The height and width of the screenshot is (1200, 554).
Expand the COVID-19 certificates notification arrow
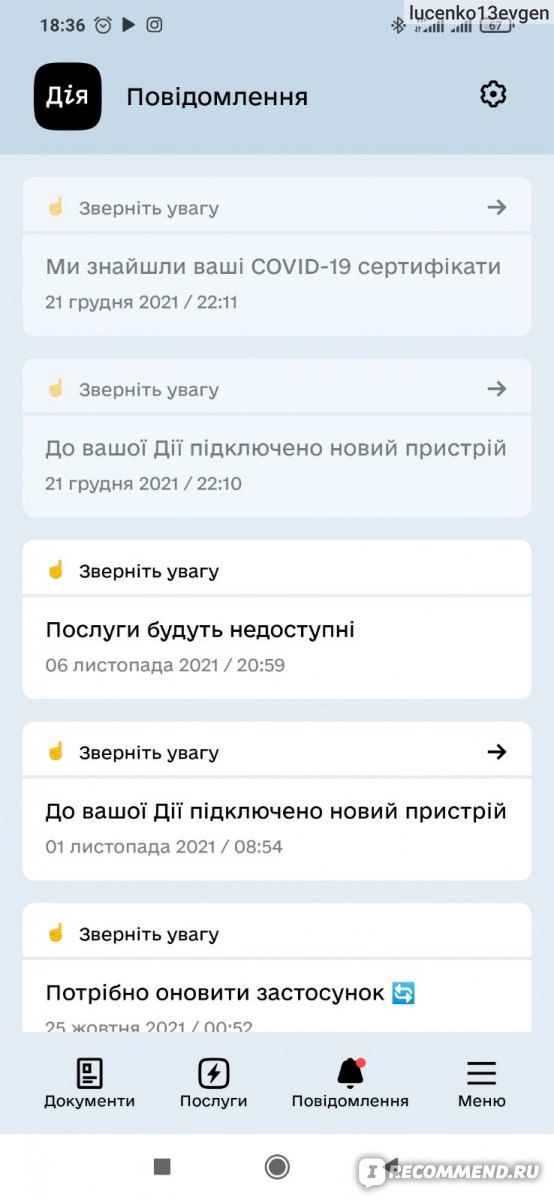[497, 207]
